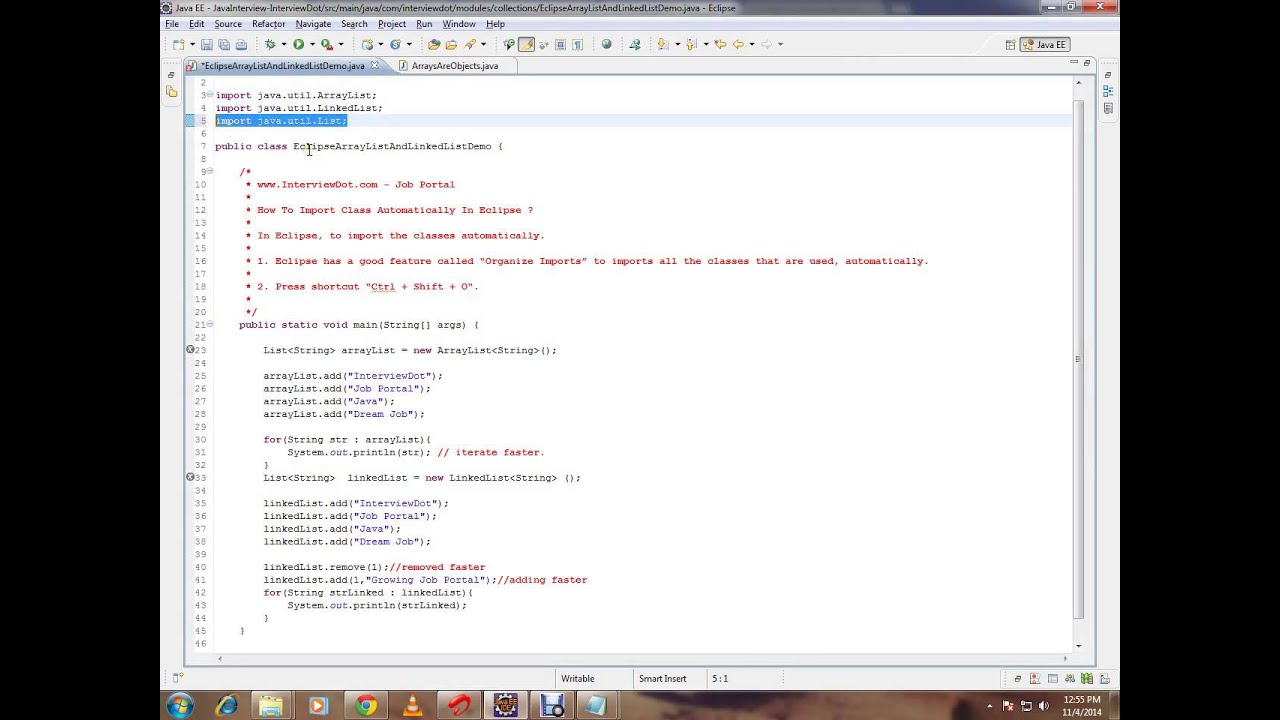
Task: Expand the New Java Class dropdown arrow
Action: point(408,44)
